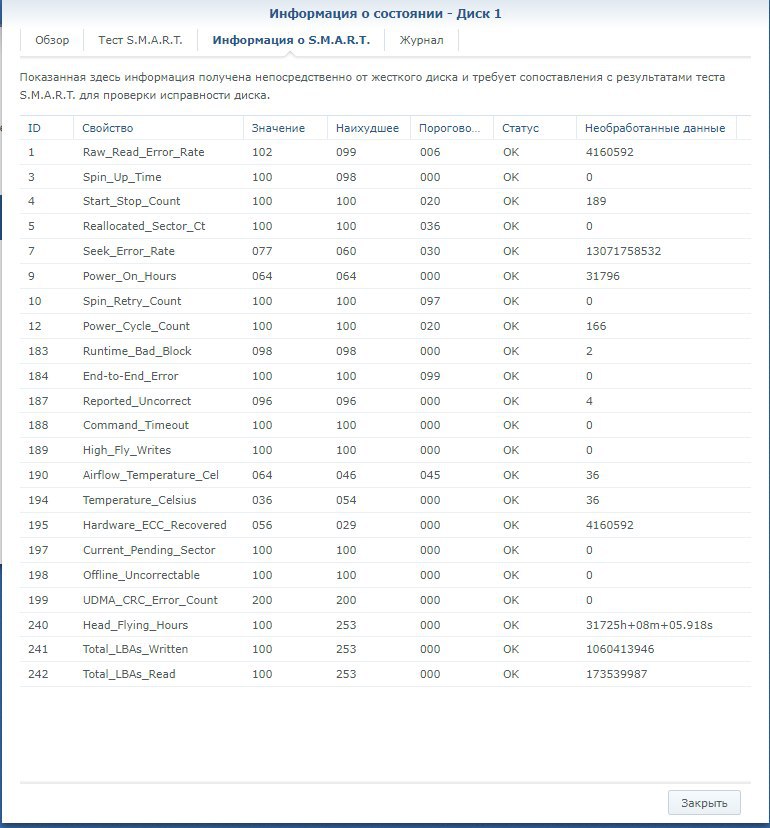Select the Head_Flying_Hours row
The image size is (770, 828).
[385, 625]
